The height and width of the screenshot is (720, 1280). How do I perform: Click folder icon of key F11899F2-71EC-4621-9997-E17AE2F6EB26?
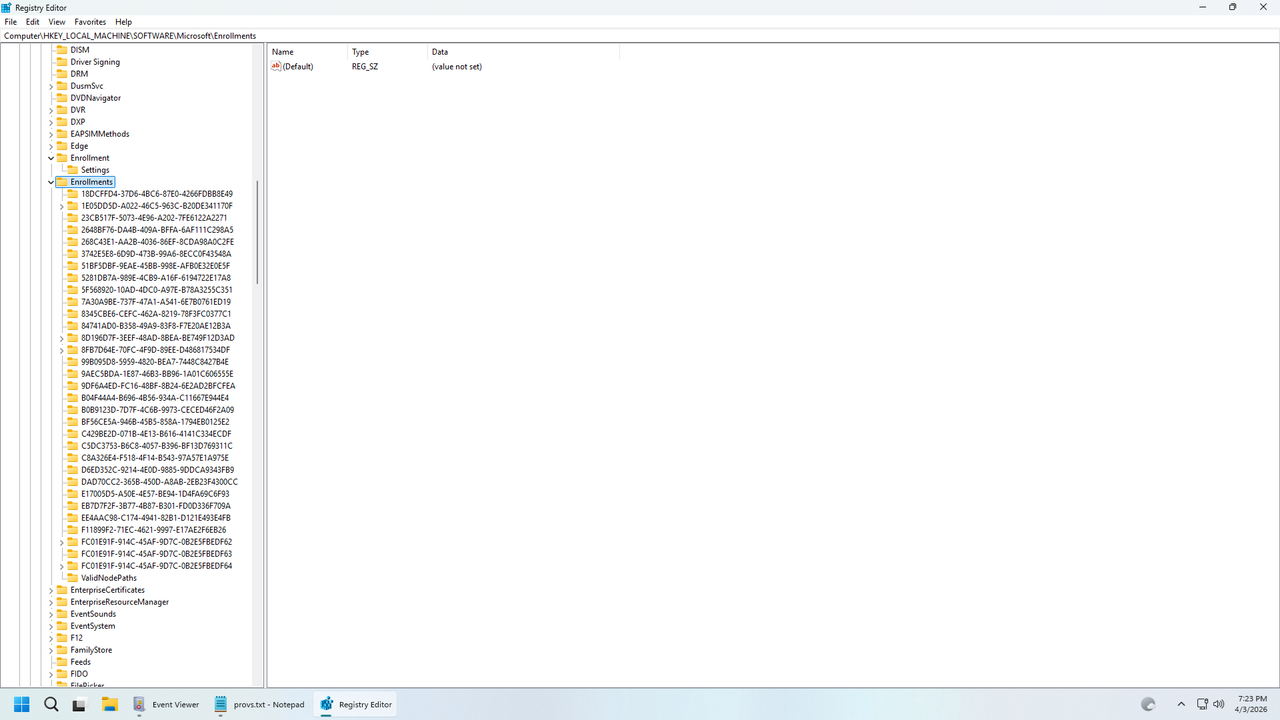[72, 530]
